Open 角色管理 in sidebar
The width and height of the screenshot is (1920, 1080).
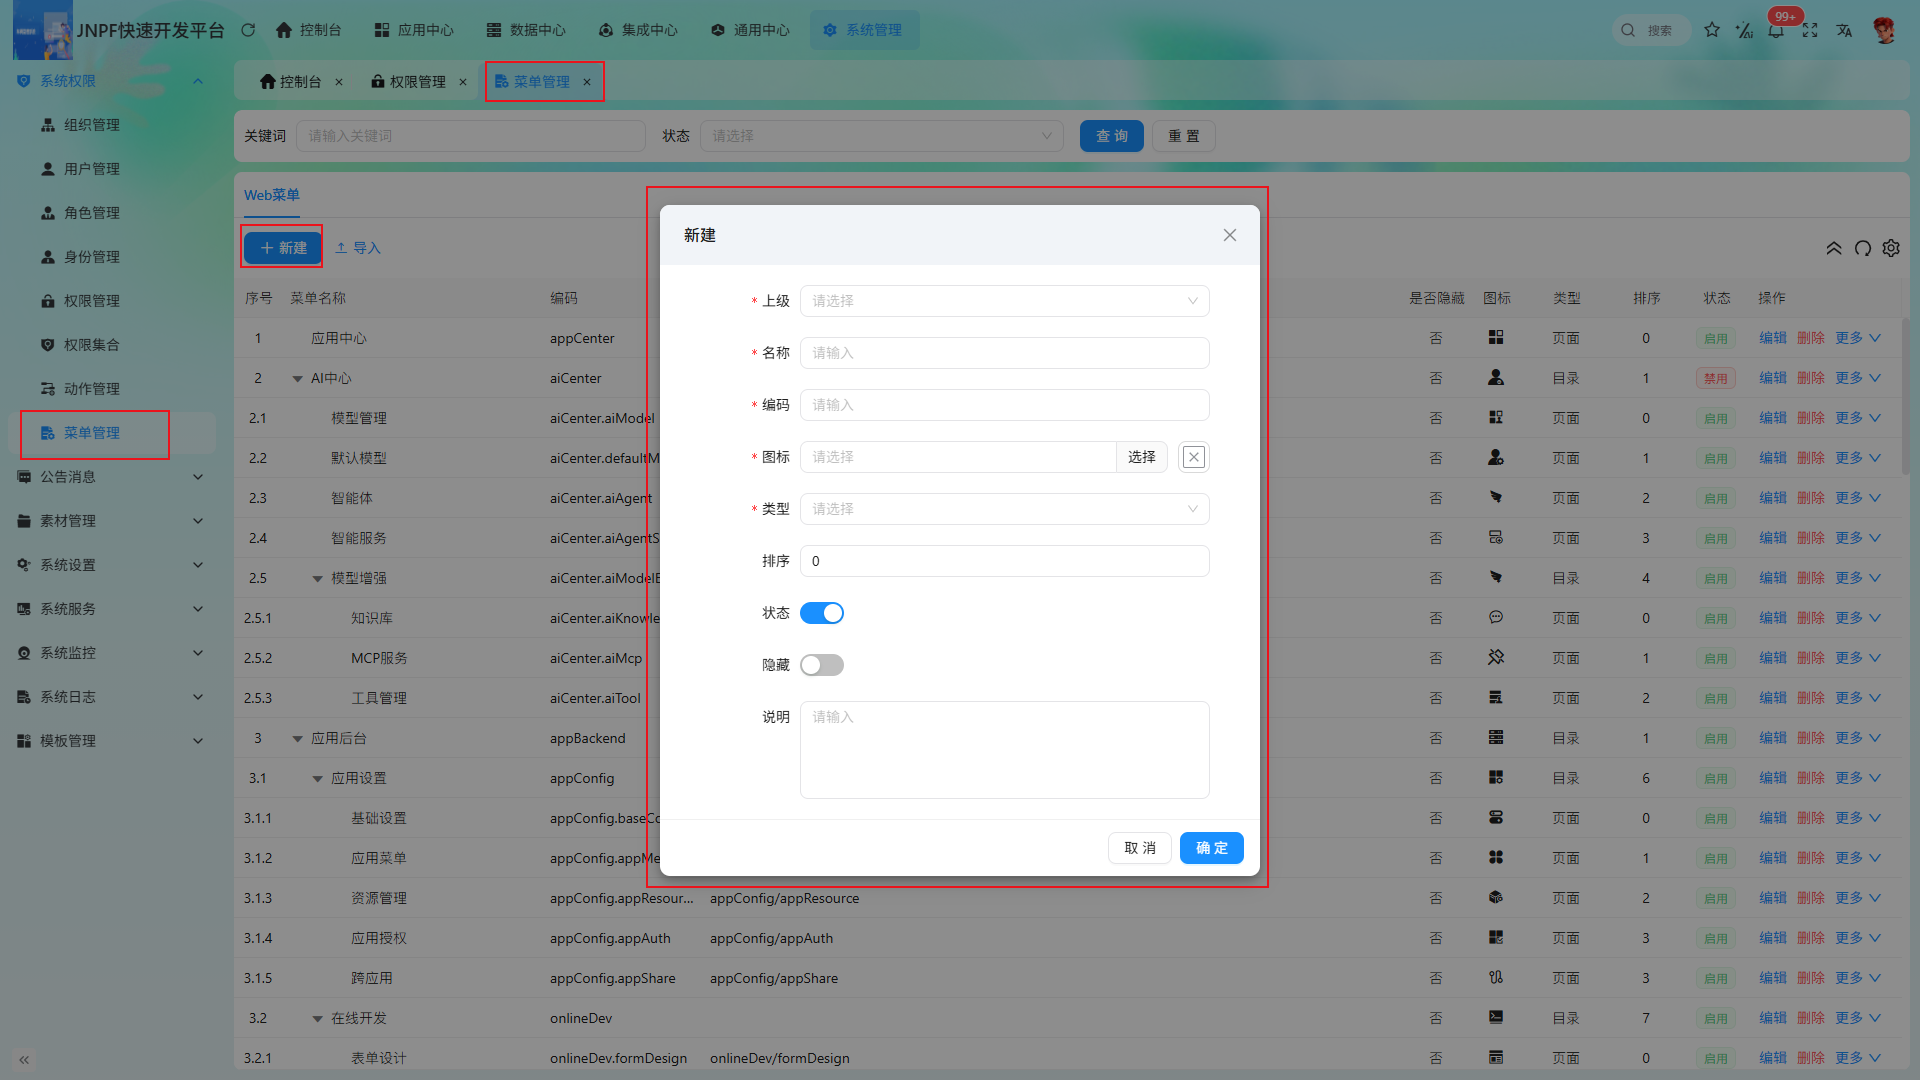[92, 213]
